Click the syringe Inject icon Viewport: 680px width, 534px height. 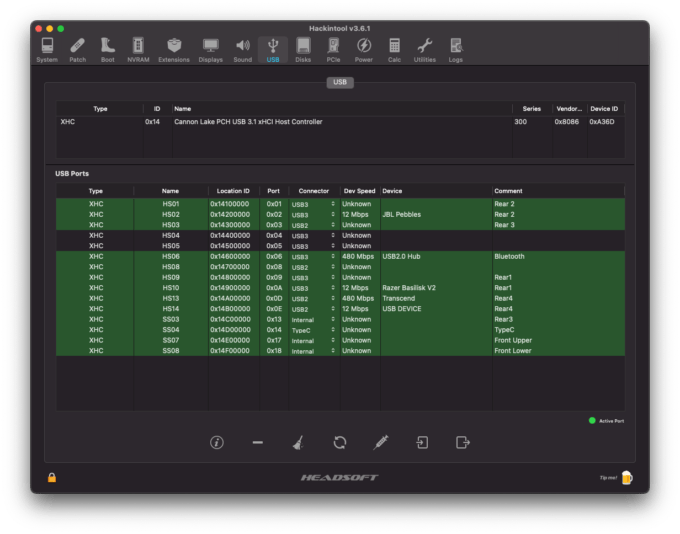(381, 442)
